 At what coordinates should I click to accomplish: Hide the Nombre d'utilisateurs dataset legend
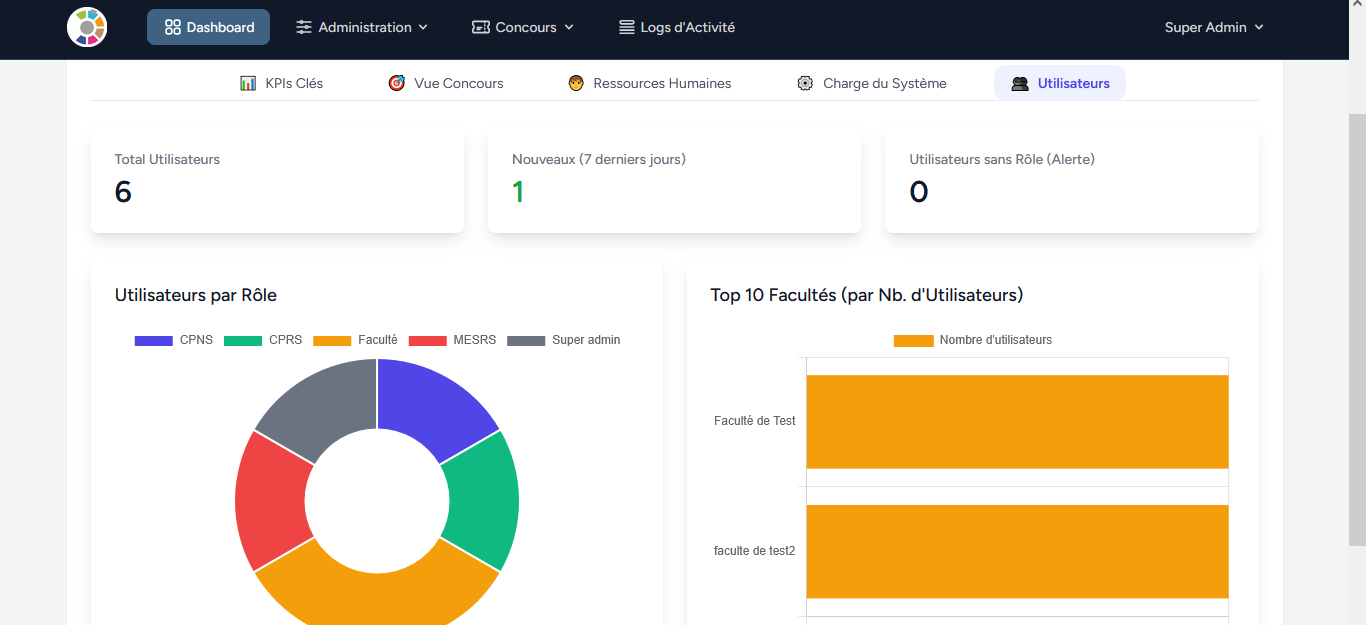(973, 340)
